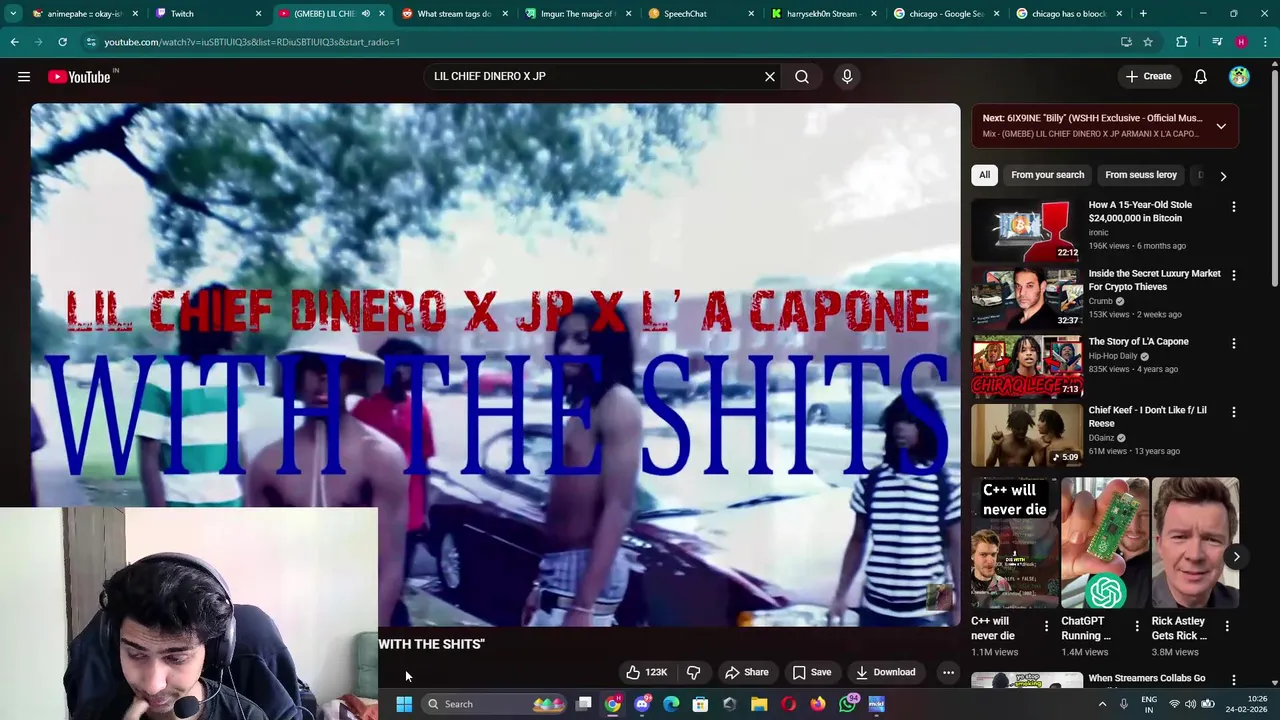This screenshot has width=1280, height=720.
Task: Open browser extensions puzzle icon
Action: pos(1182,42)
